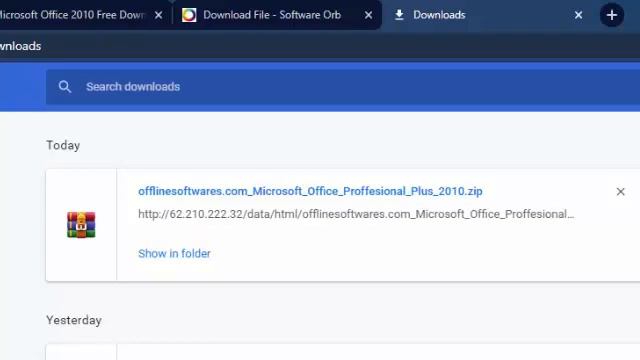The width and height of the screenshot is (640, 360).
Task: Click the Today heading
Action: [x=63, y=145]
